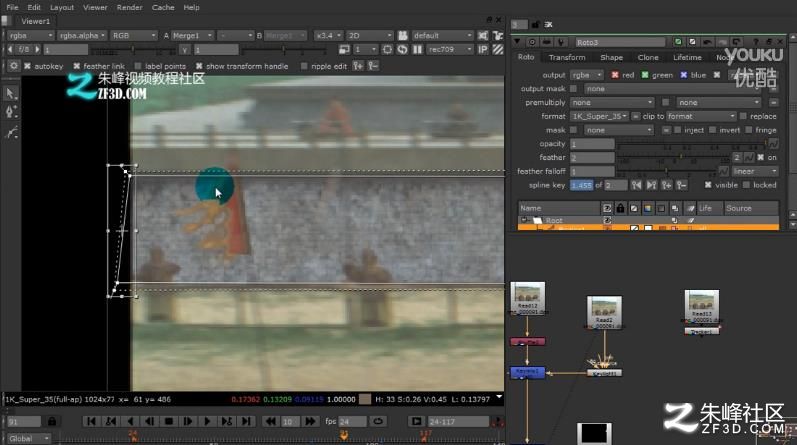Toggle the viewer ROI icon
The height and width of the screenshot is (445, 797).
click(387, 49)
